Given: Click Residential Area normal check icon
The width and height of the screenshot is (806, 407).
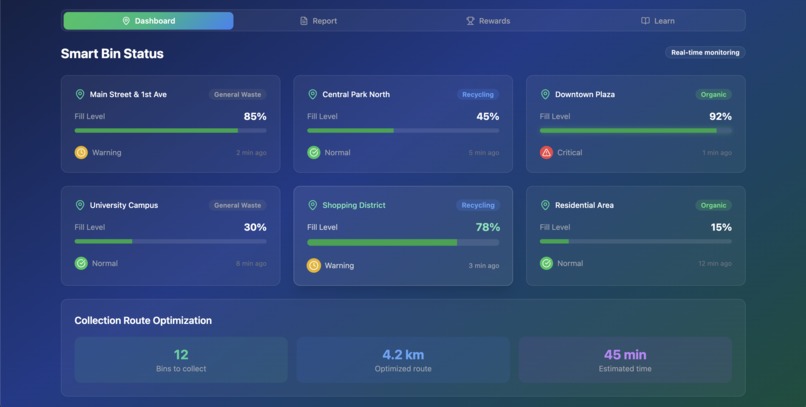Looking at the screenshot, I should pyautogui.click(x=546, y=263).
